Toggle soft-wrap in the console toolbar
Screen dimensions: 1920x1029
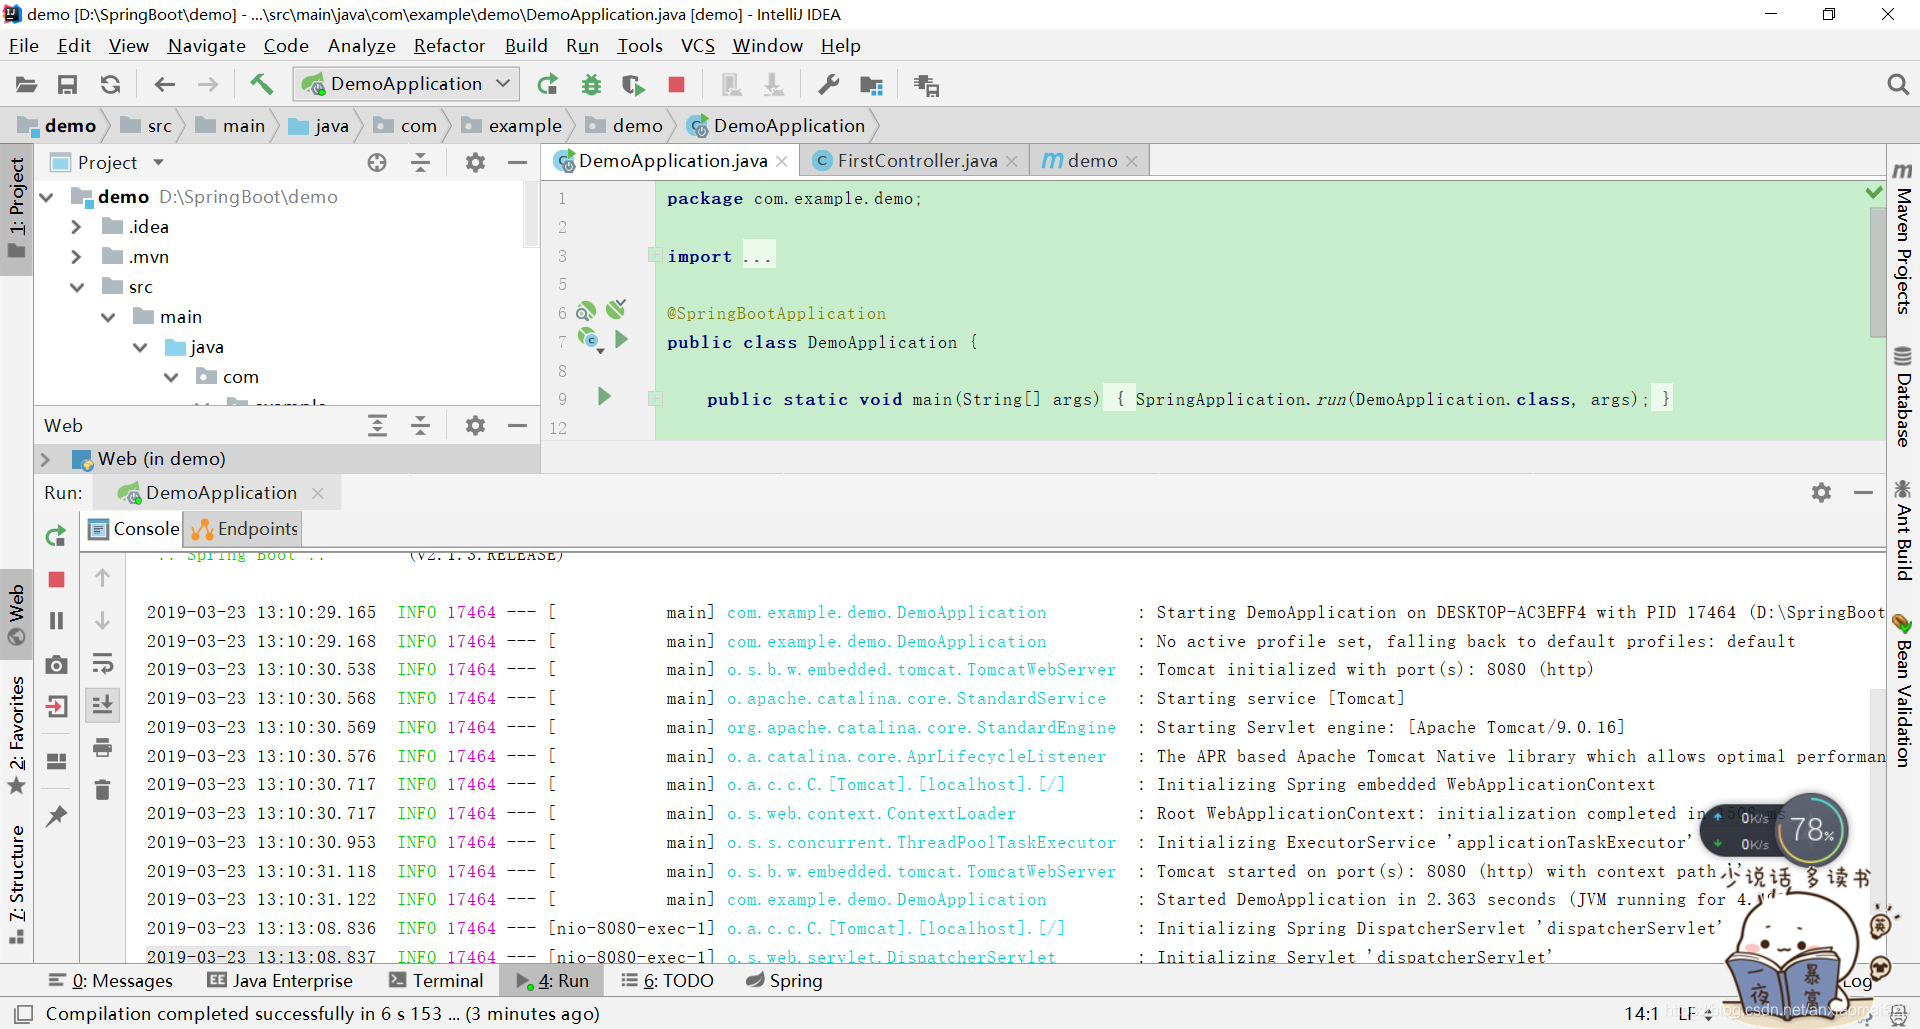(x=102, y=663)
